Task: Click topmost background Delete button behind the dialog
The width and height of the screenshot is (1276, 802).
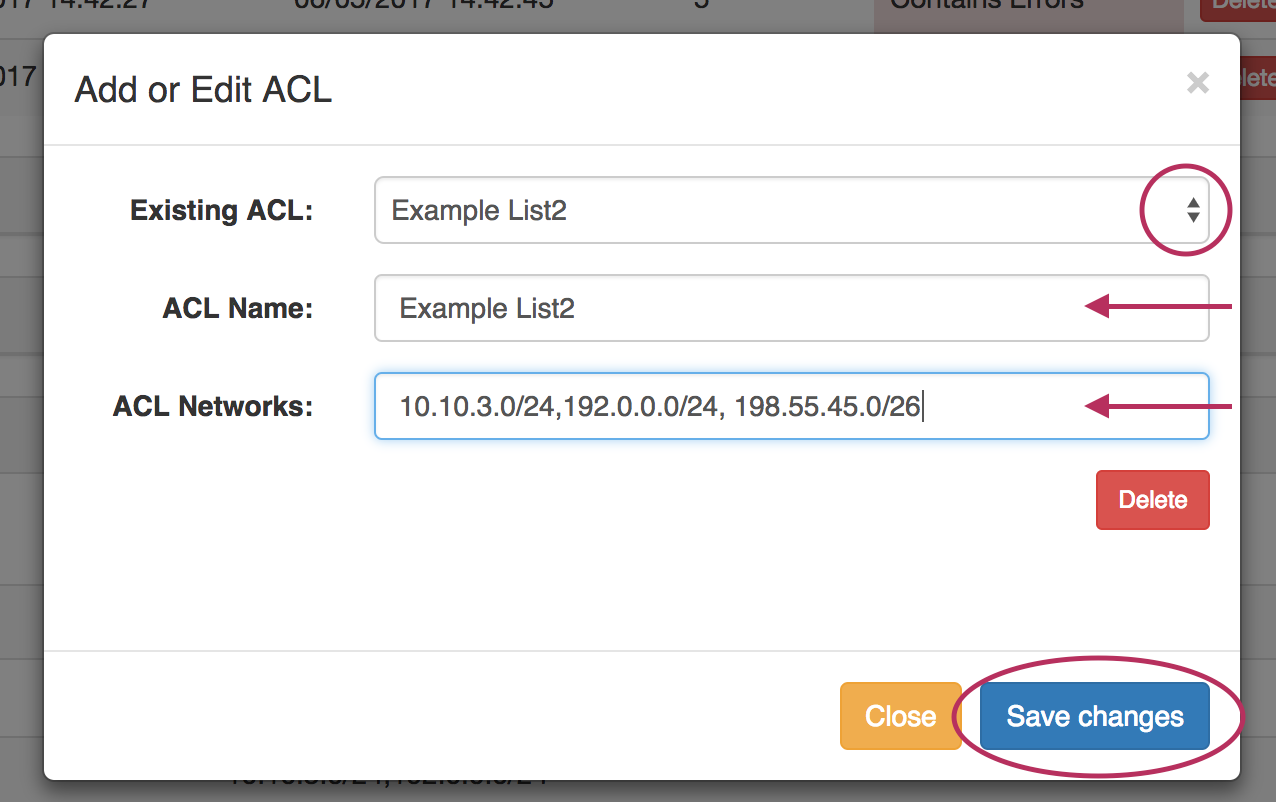Action: [x=1237, y=8]
